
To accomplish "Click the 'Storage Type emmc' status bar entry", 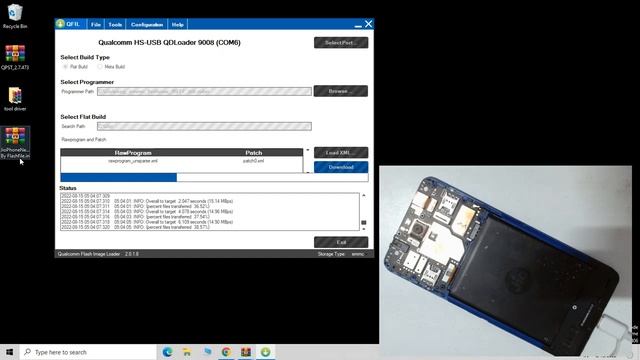I will [x=341, y=254].
